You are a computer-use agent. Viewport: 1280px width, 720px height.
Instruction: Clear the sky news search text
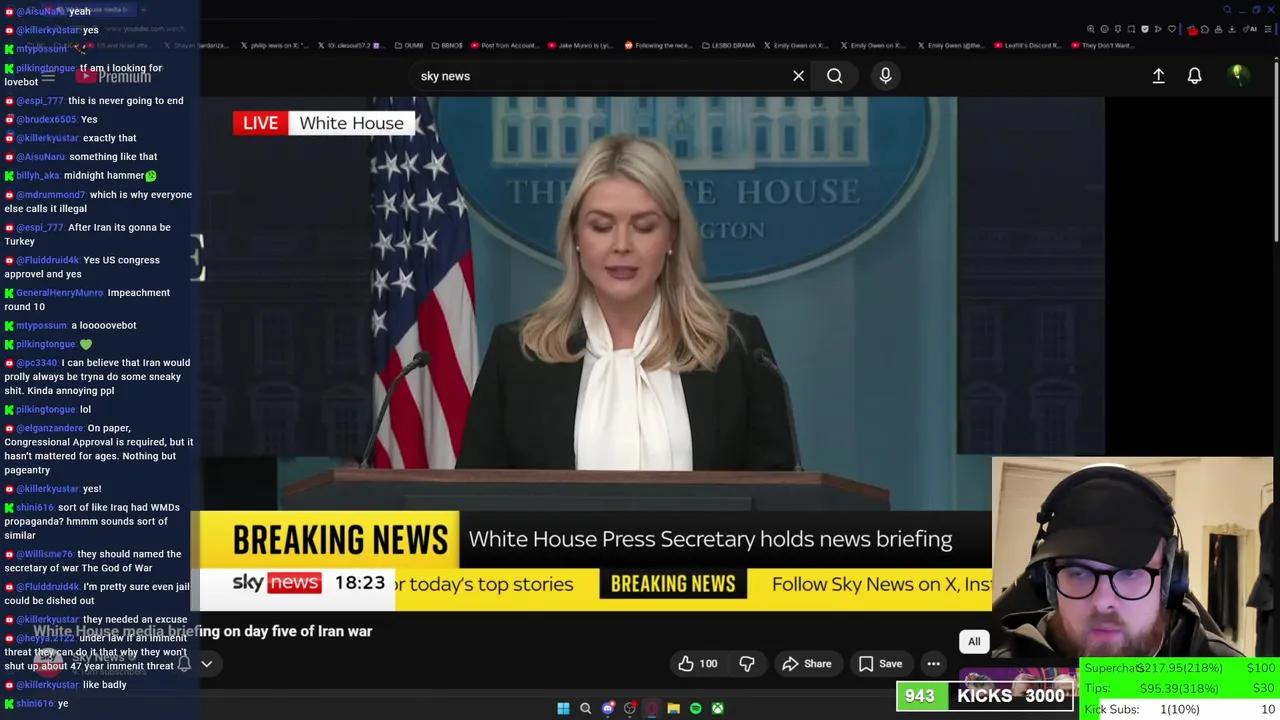(798, 76)
